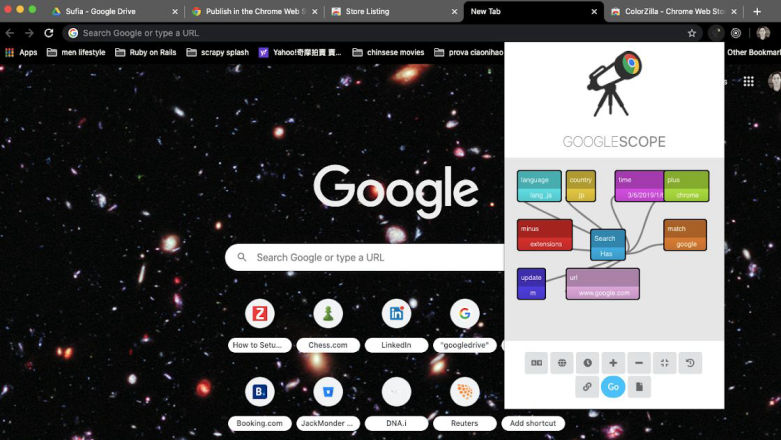Open a new tab with the plus button
The width and height of the screenshot is (781, 440).
pyautogui.click(x=757, y=11)
